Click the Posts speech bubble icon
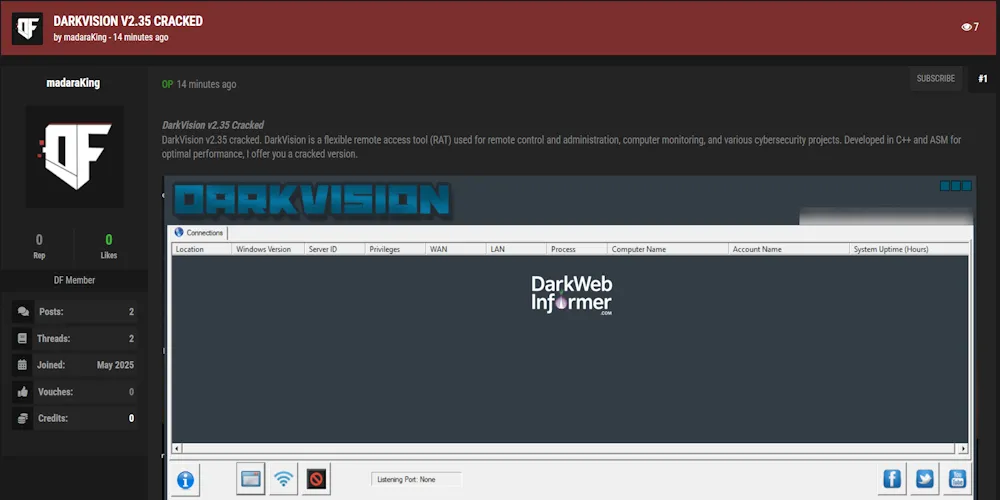 (23, 312)
